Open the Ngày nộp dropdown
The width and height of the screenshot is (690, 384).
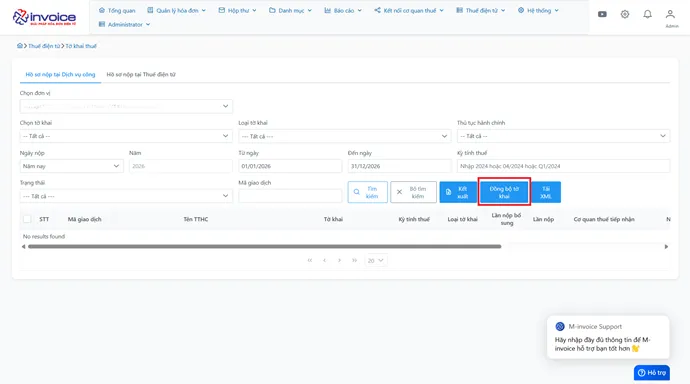72,166
